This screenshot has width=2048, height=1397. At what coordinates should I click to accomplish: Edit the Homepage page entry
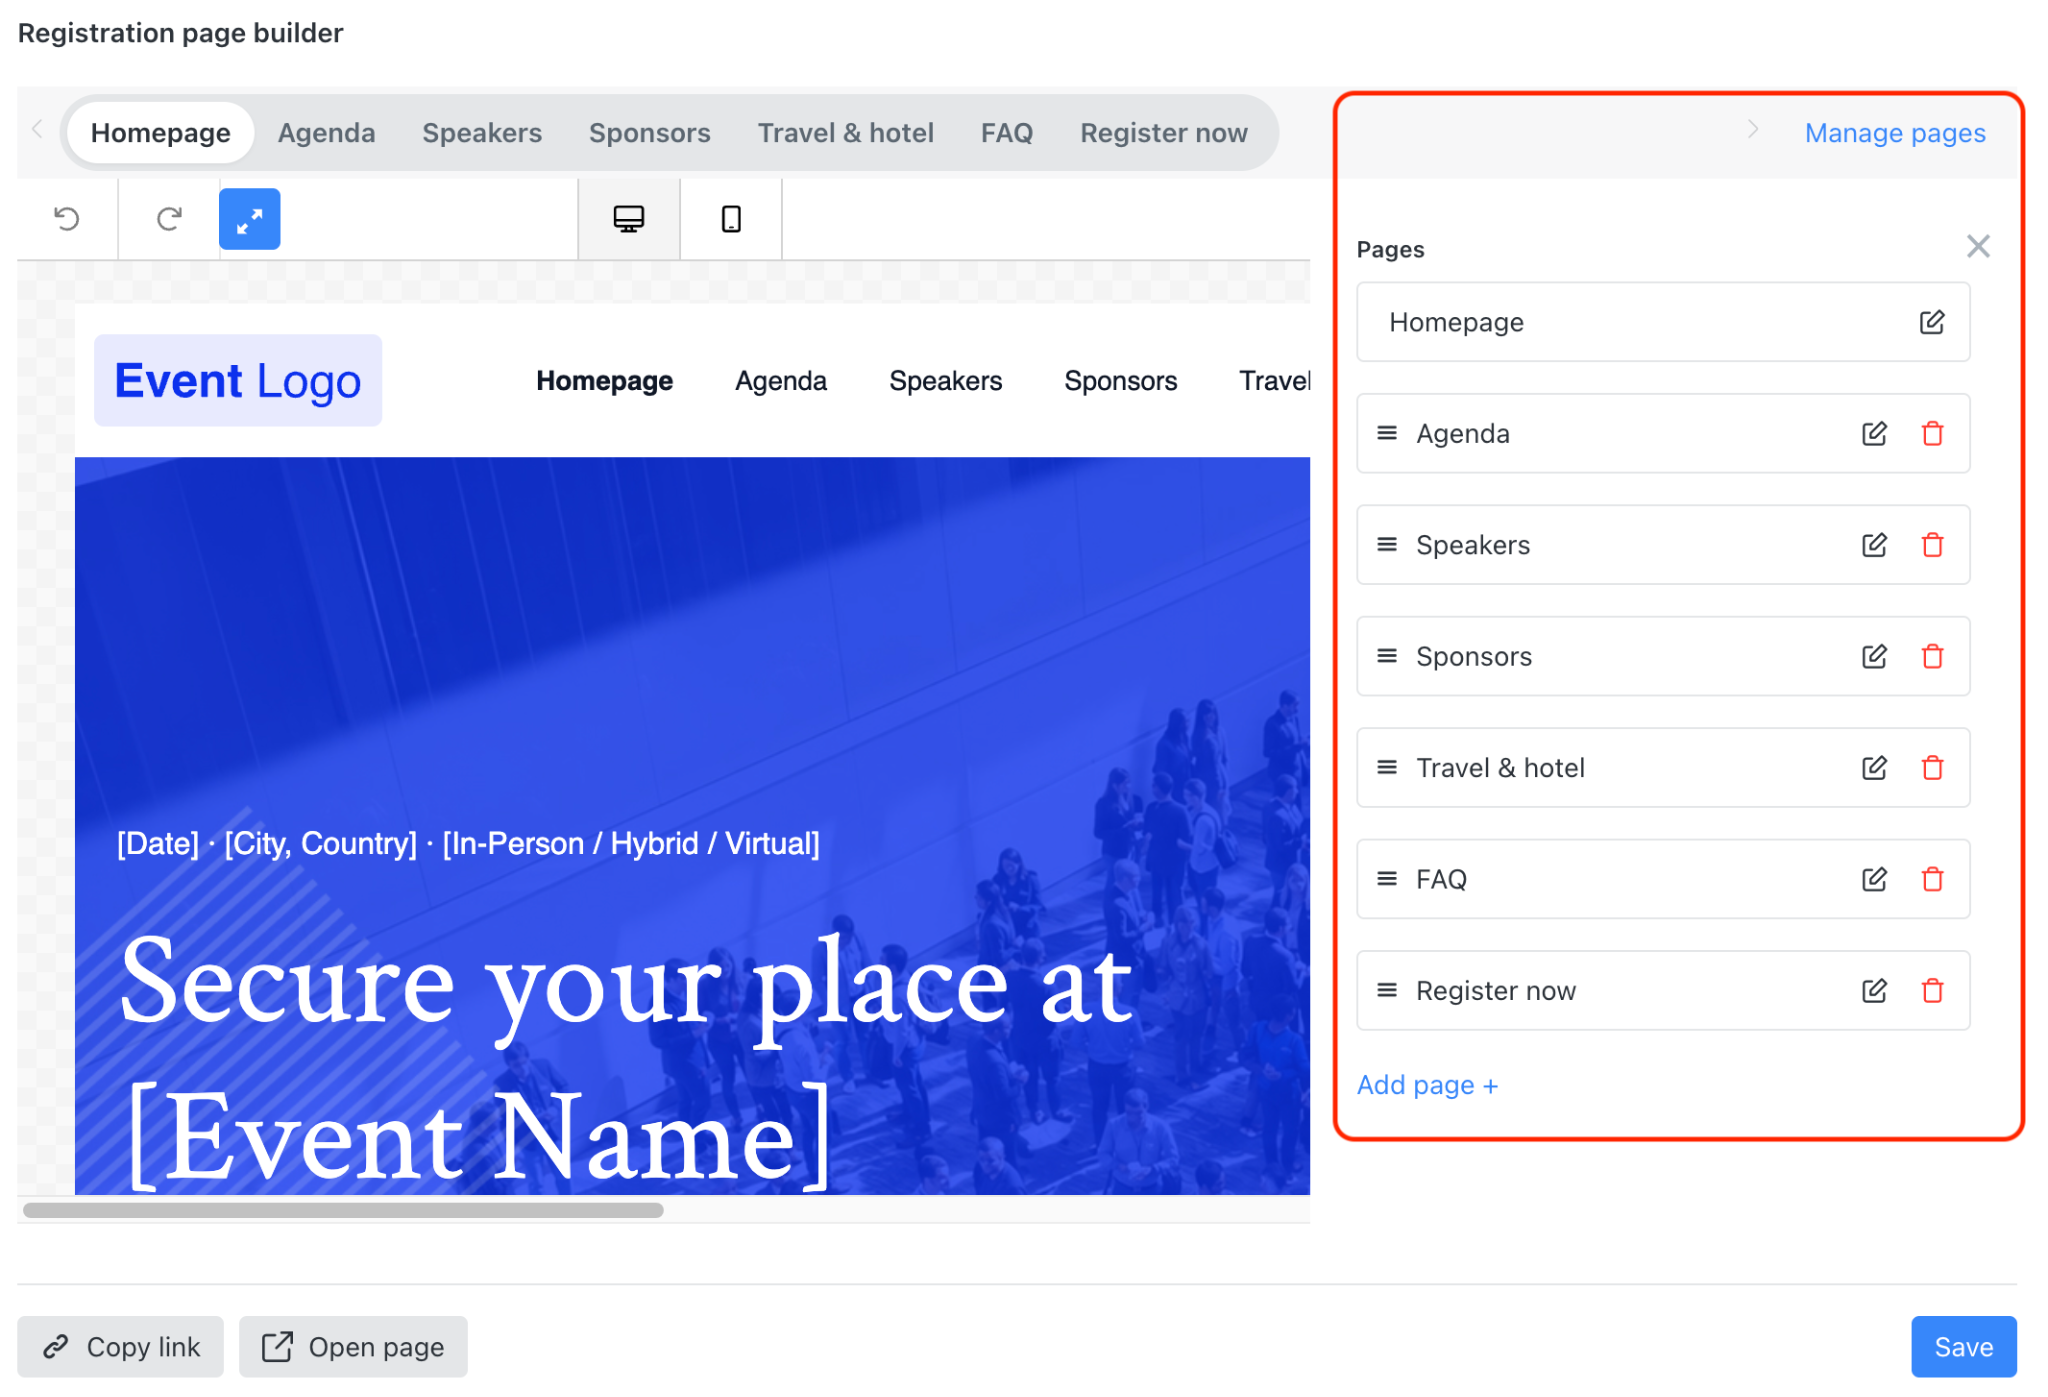1931,322
